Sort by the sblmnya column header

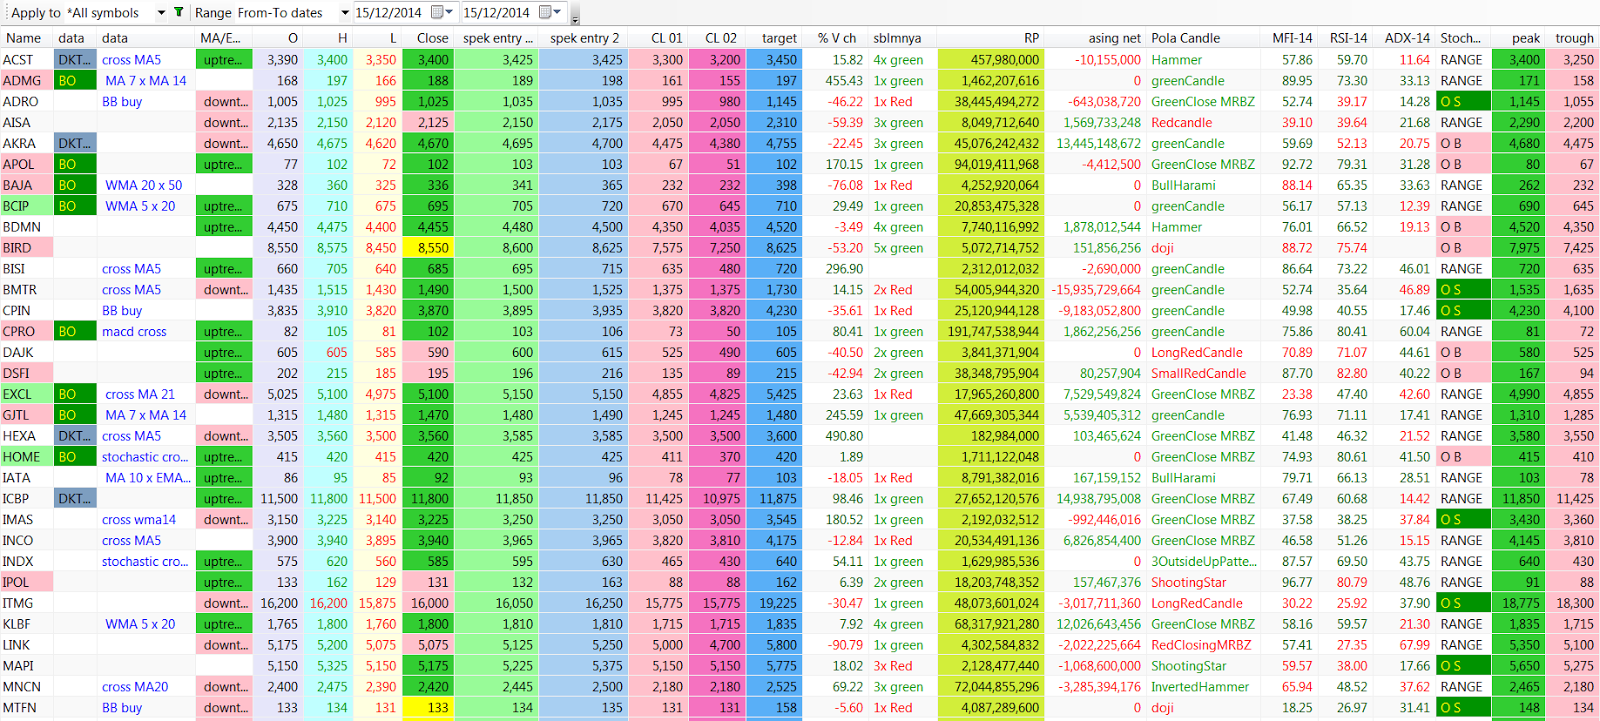[x=901, y=38]
